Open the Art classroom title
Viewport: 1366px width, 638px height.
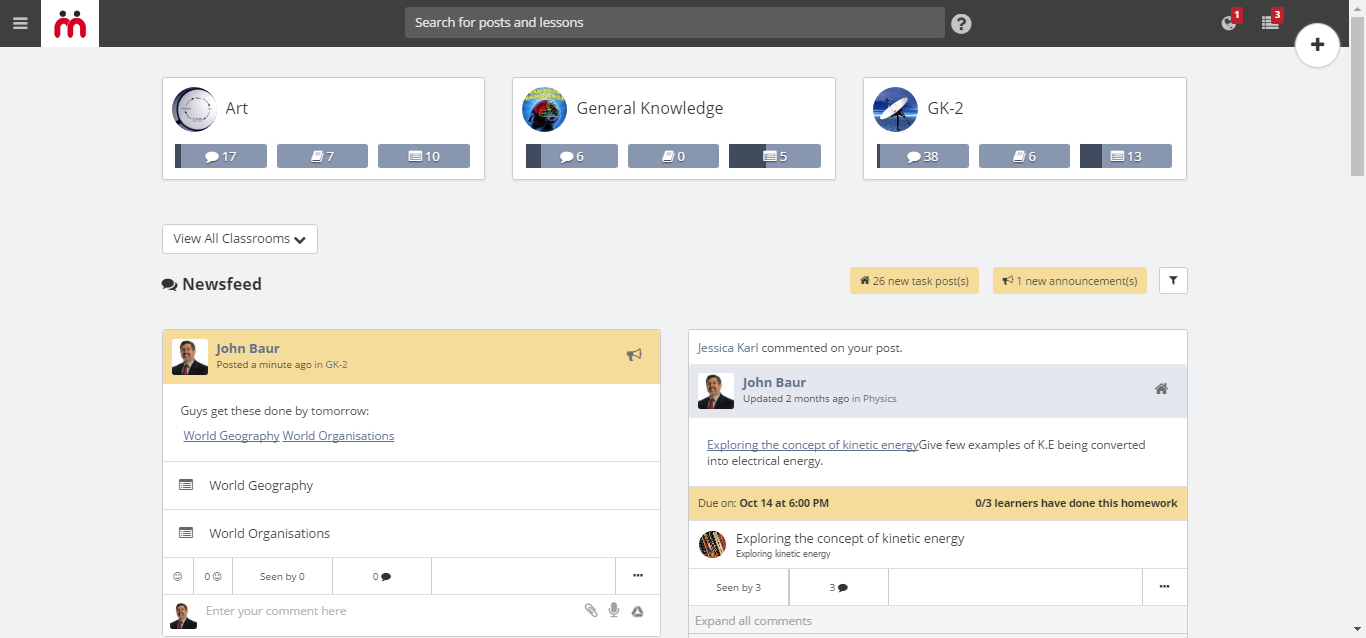click(237, 108)
